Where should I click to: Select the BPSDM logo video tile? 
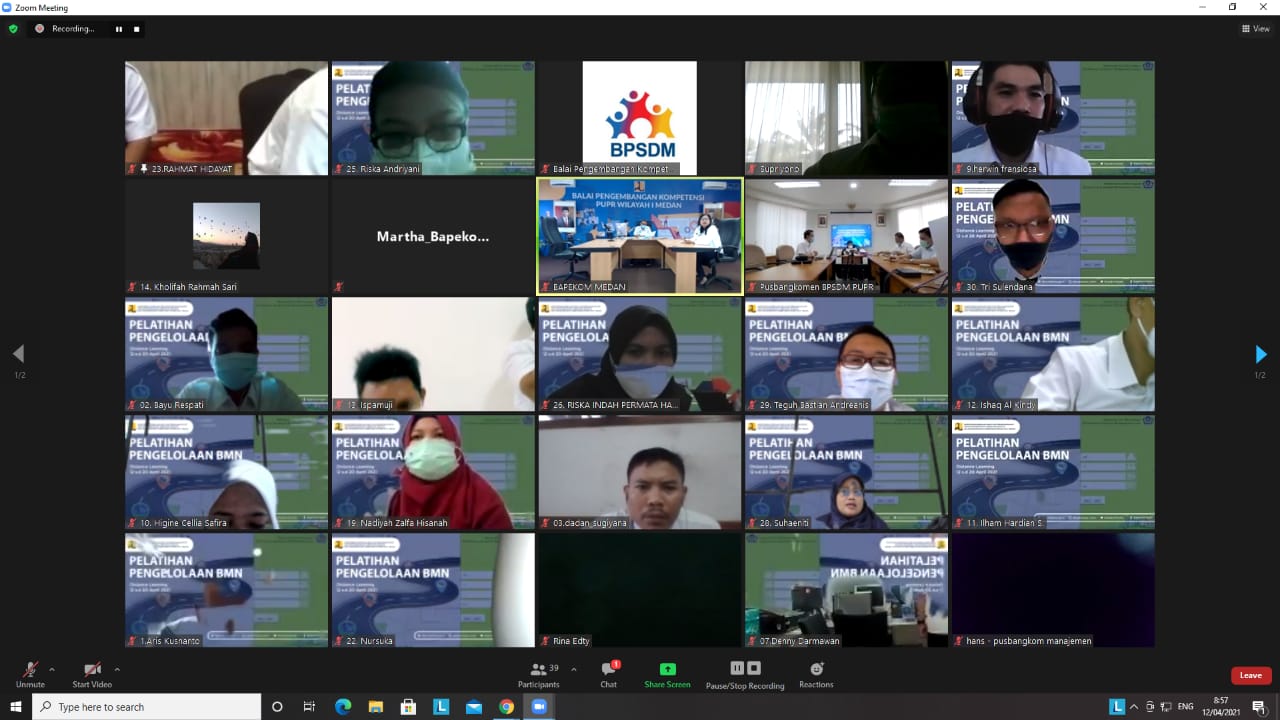[640, 118]
